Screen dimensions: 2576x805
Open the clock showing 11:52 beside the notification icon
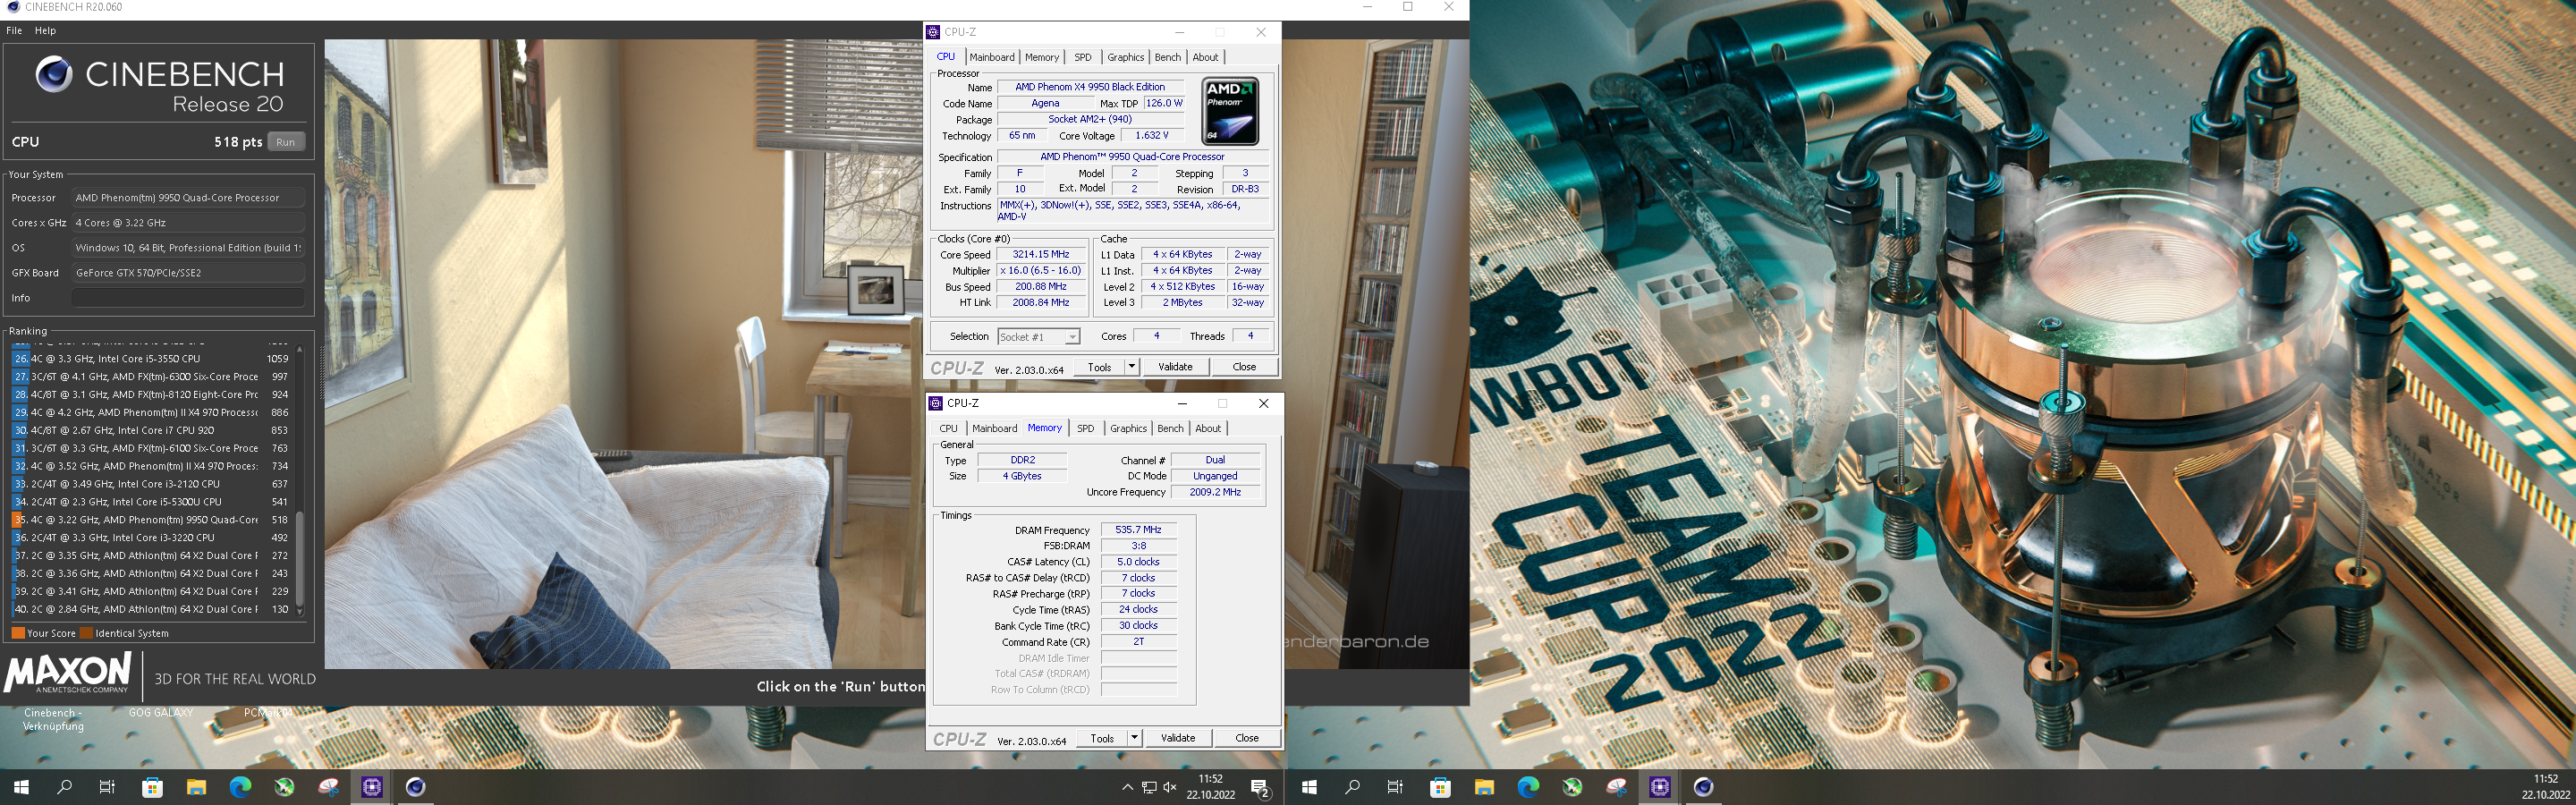(x=1210, y=787)
